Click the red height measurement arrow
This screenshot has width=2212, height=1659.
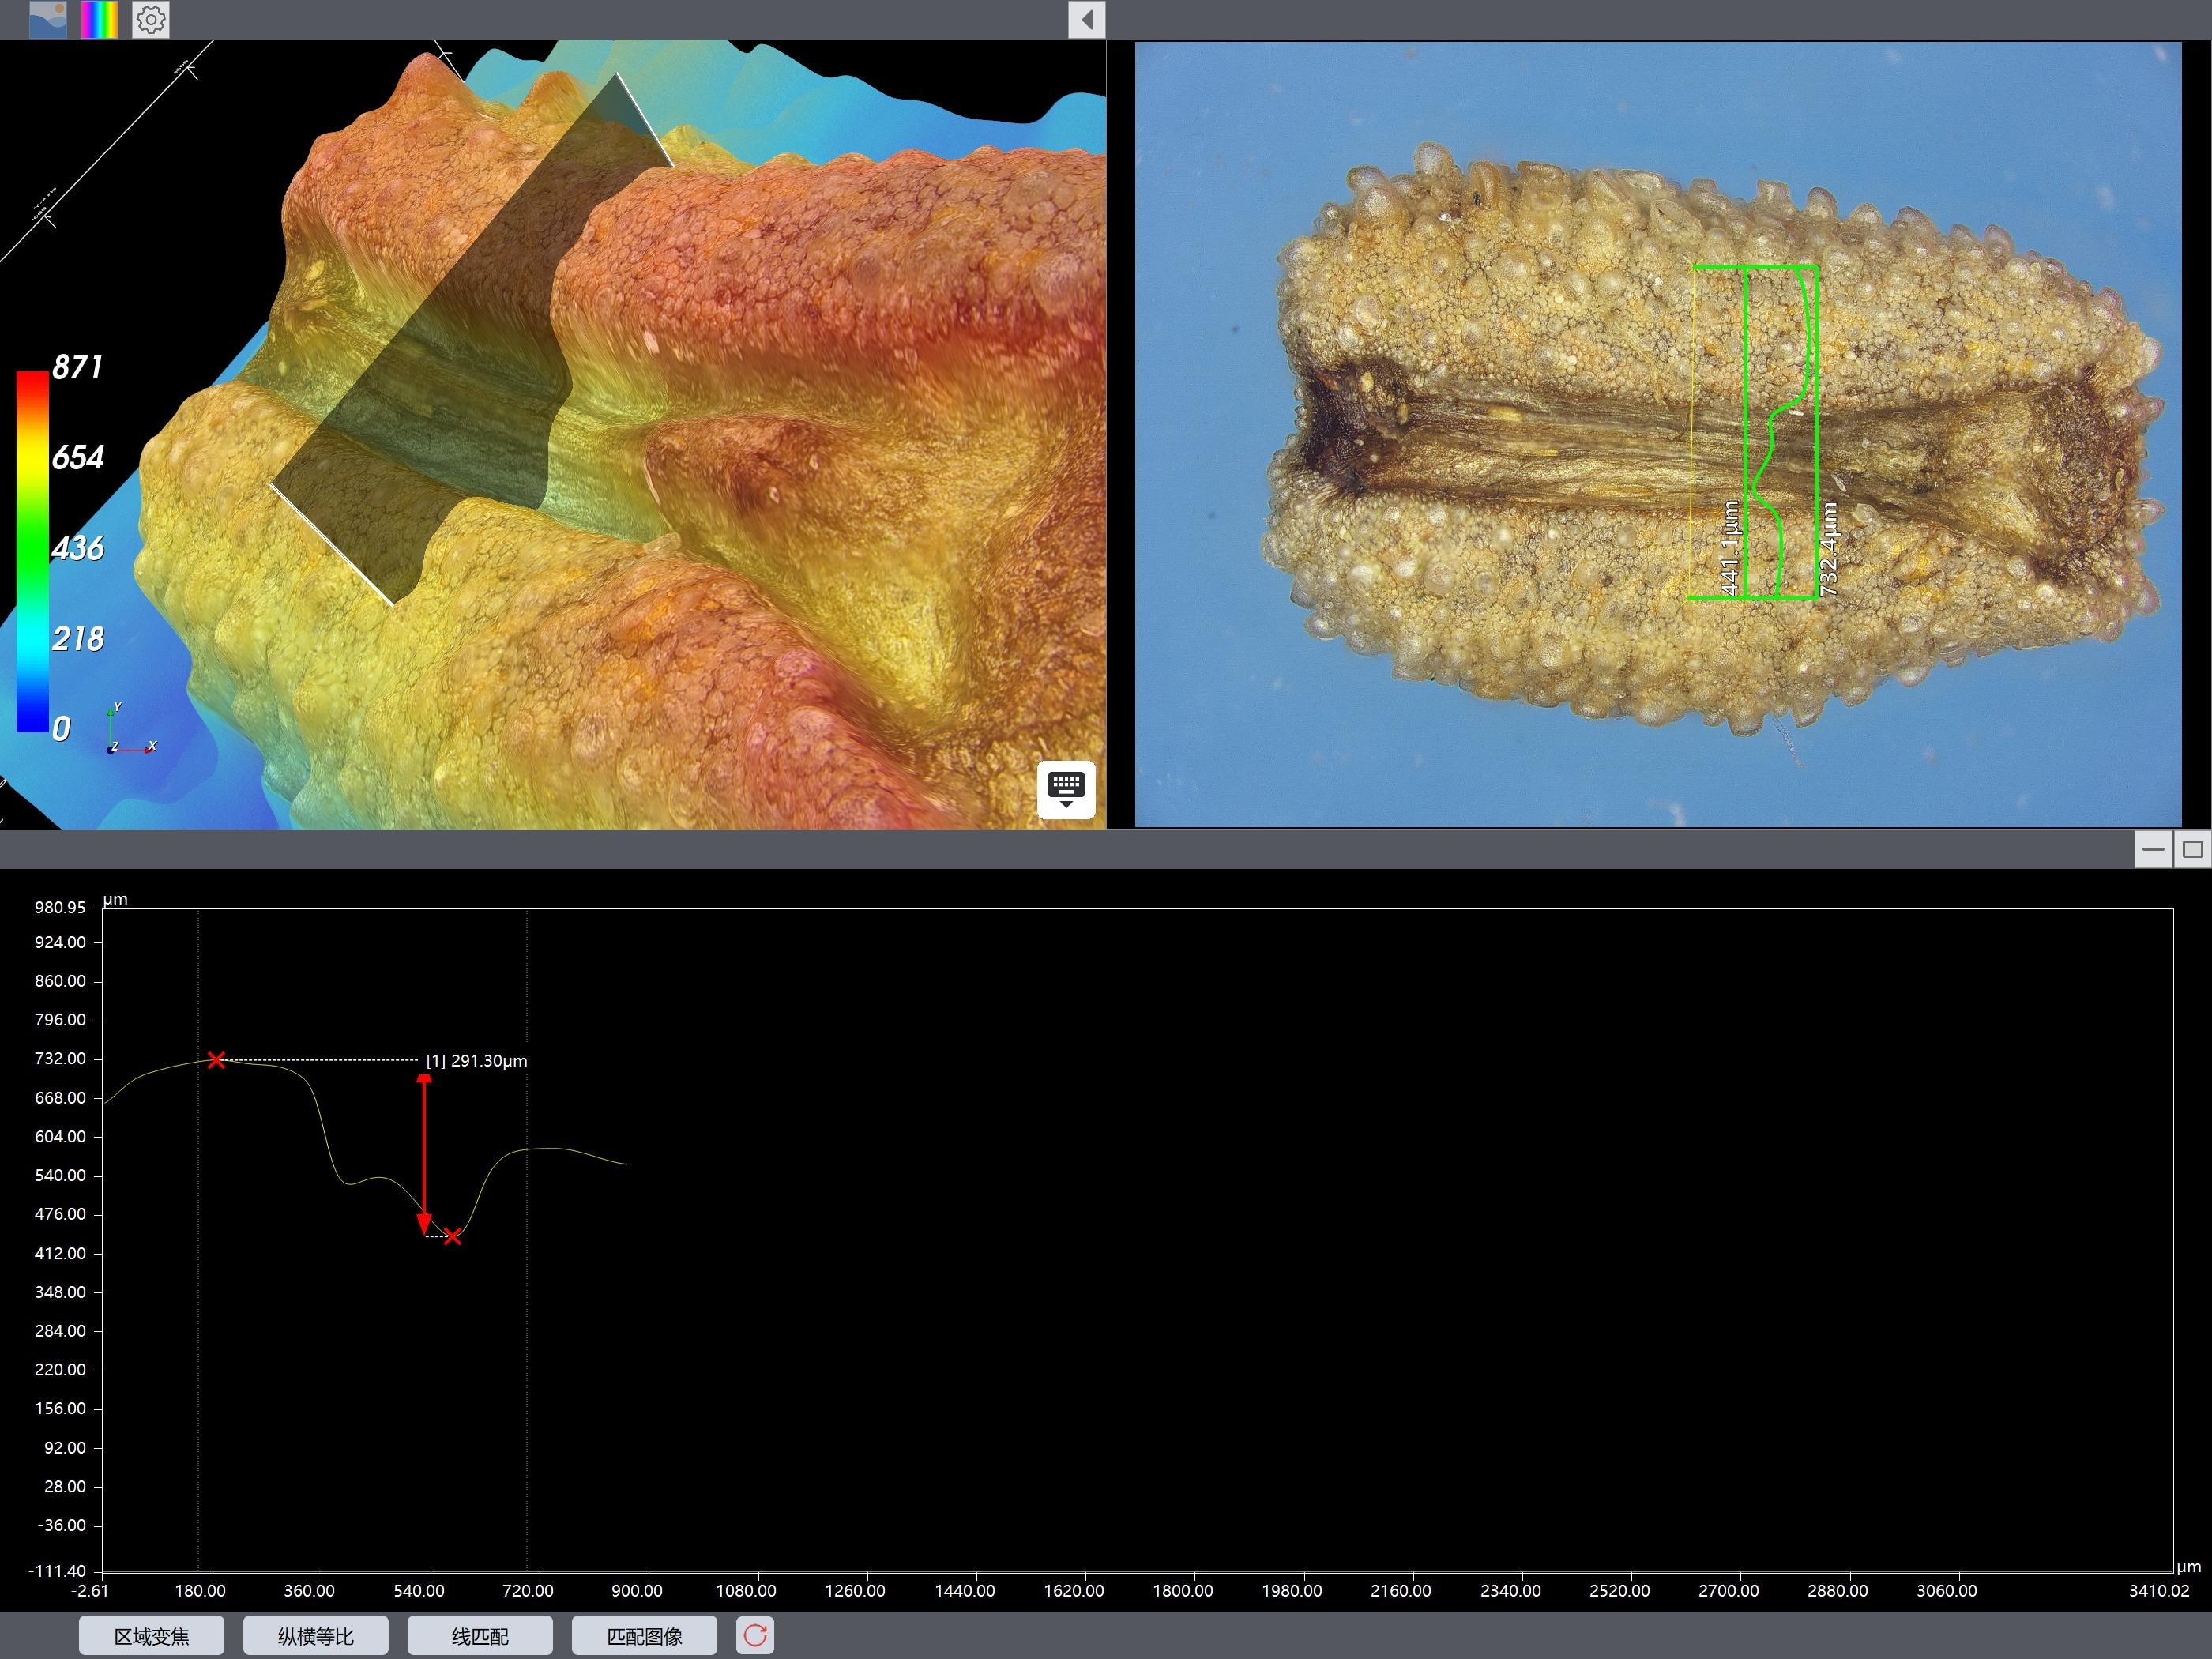424,1150
